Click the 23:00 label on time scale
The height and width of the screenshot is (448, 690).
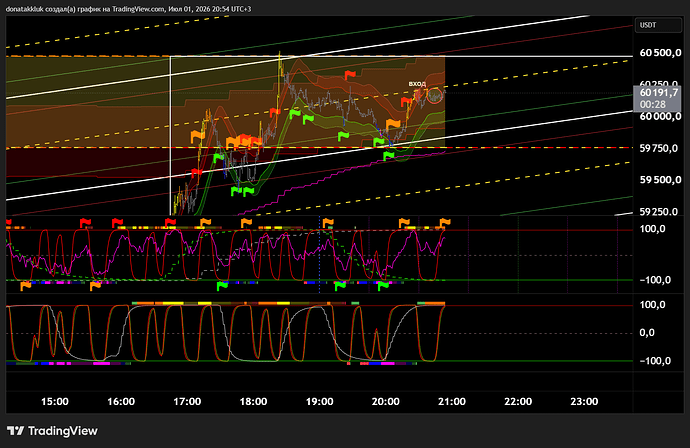tap(584, 401)
